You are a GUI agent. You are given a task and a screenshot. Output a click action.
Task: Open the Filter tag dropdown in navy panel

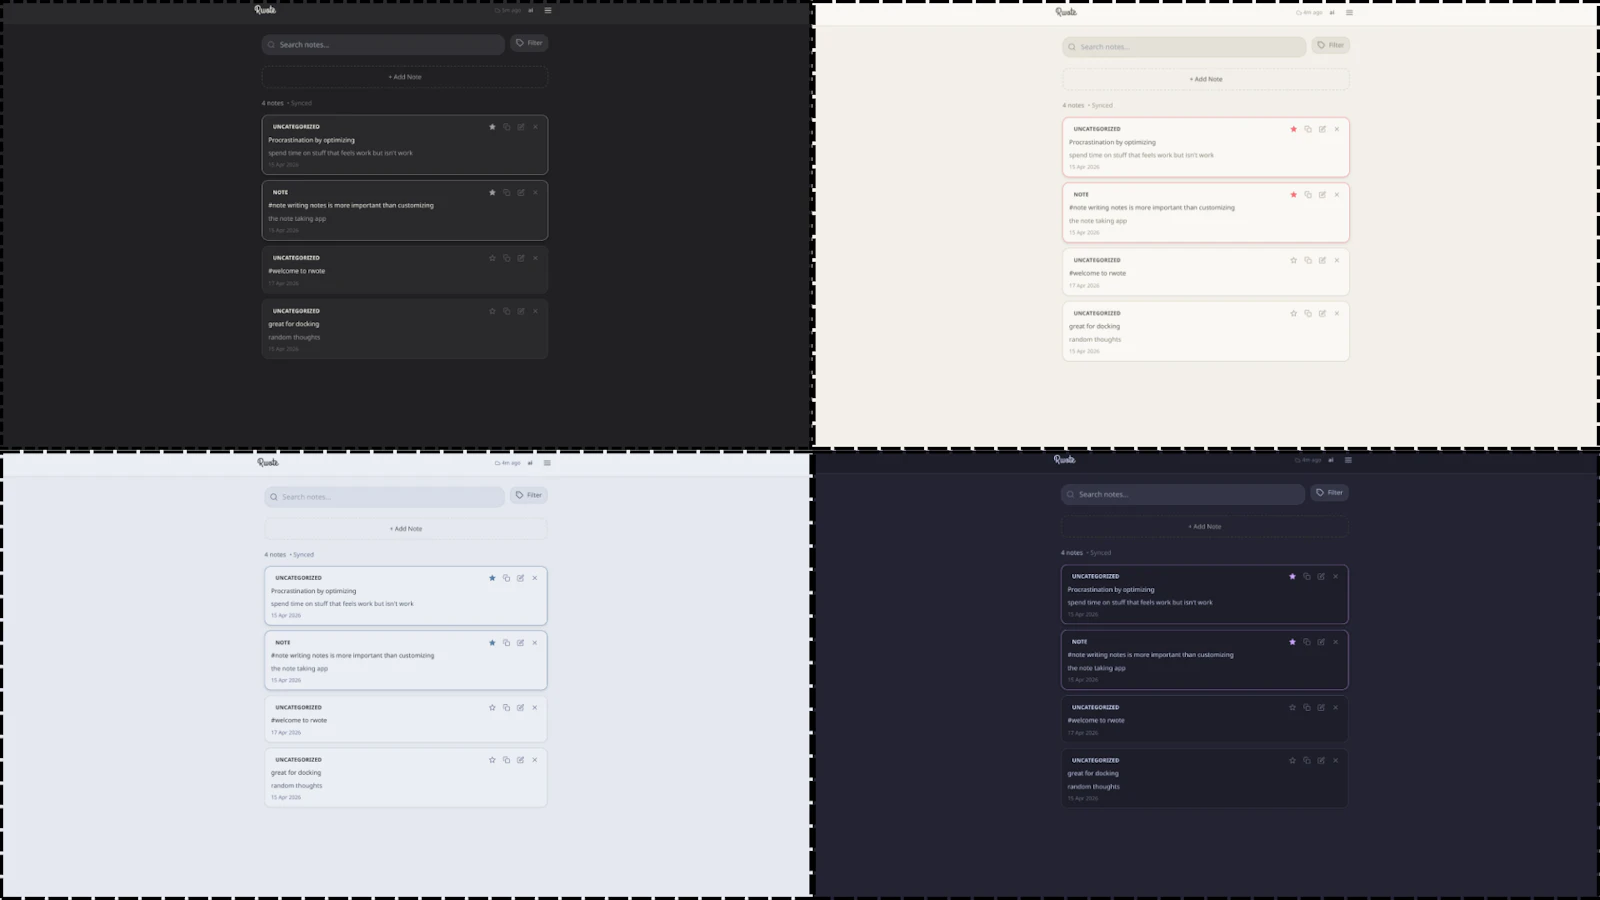(1330, 492)
